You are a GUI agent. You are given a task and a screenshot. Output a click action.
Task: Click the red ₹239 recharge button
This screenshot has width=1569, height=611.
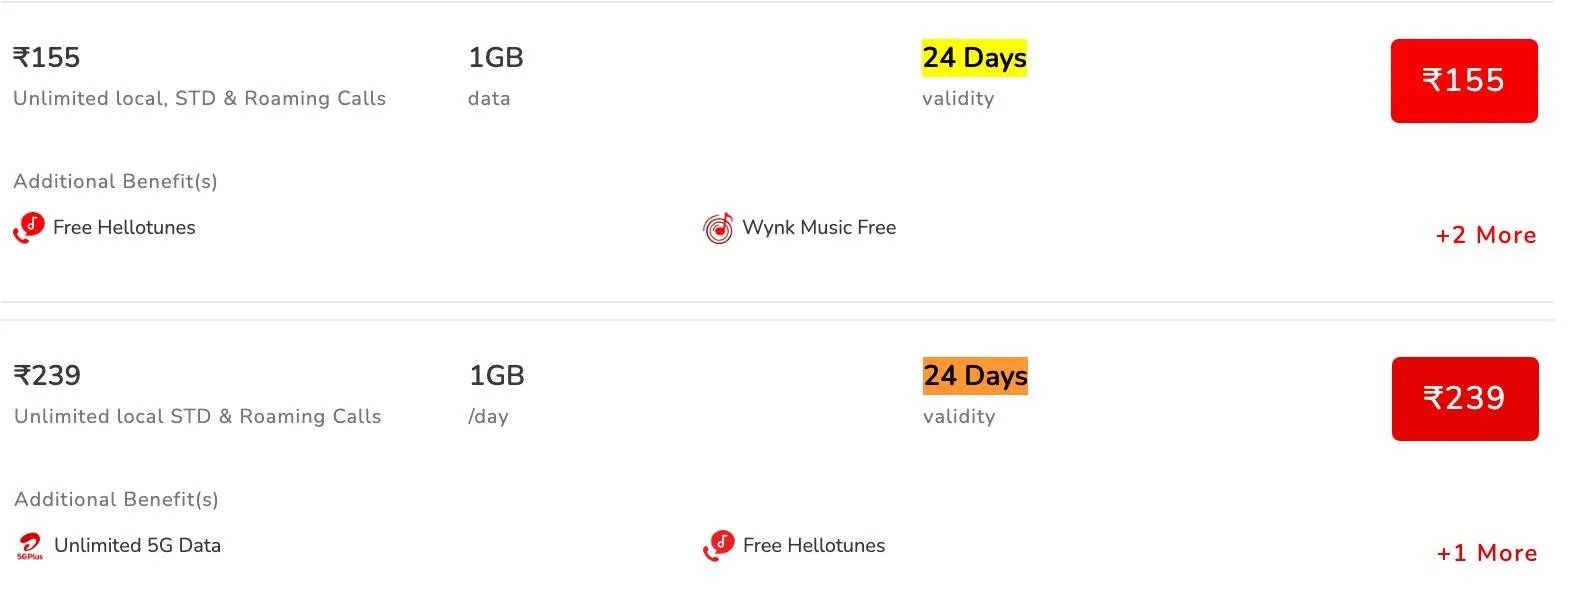point(1465,399)
